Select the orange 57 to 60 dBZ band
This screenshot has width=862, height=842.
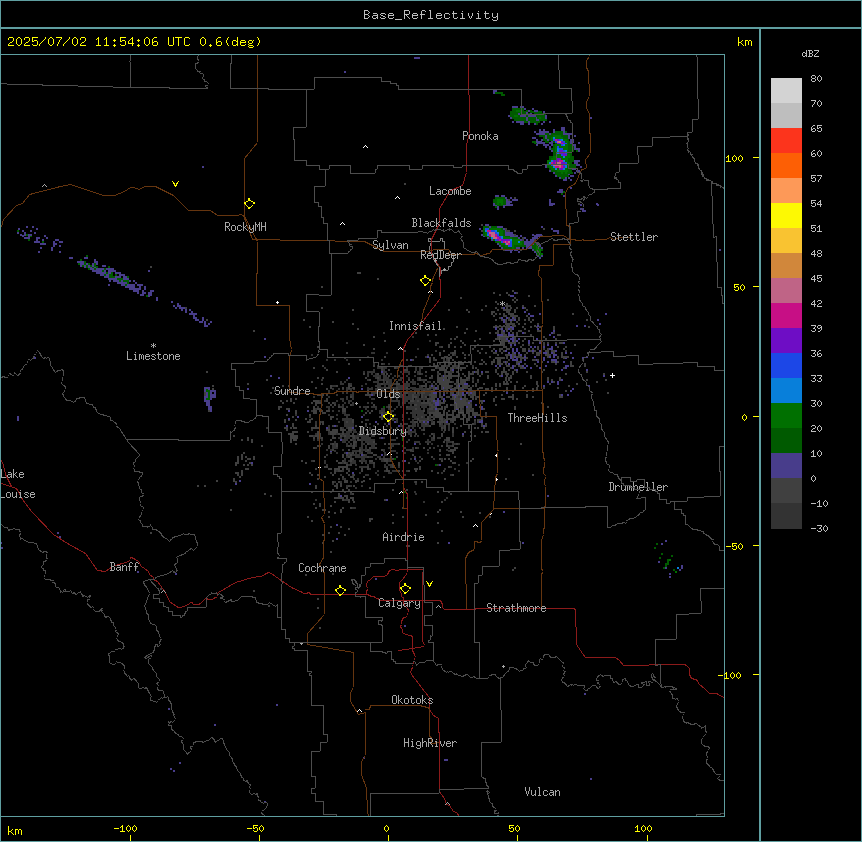(786, 165)
